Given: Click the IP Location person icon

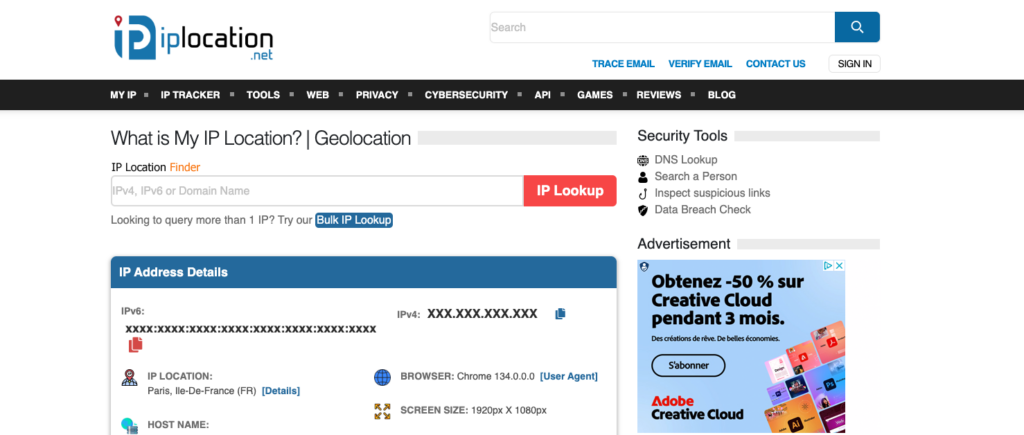Looking at the screenshot, I should coord(129,378).
